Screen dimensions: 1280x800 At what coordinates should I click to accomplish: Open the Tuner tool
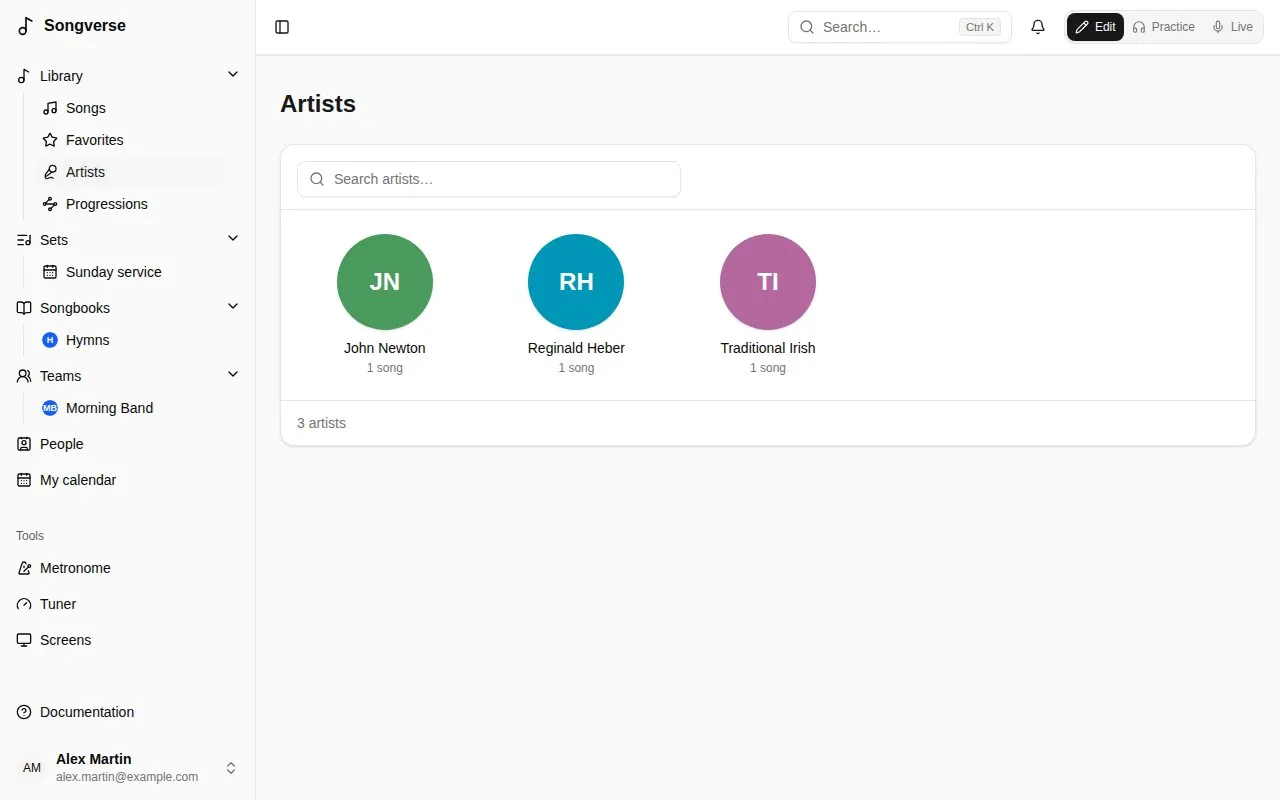tap(128, 604)
